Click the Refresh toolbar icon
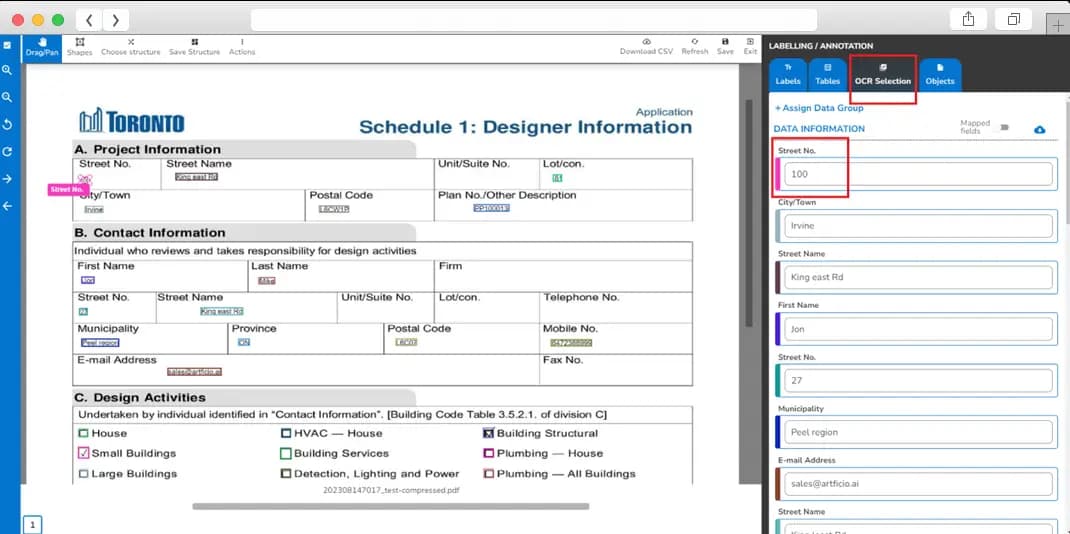The height and width of the screenshot is (534, 1070). (x=695, y=47)
